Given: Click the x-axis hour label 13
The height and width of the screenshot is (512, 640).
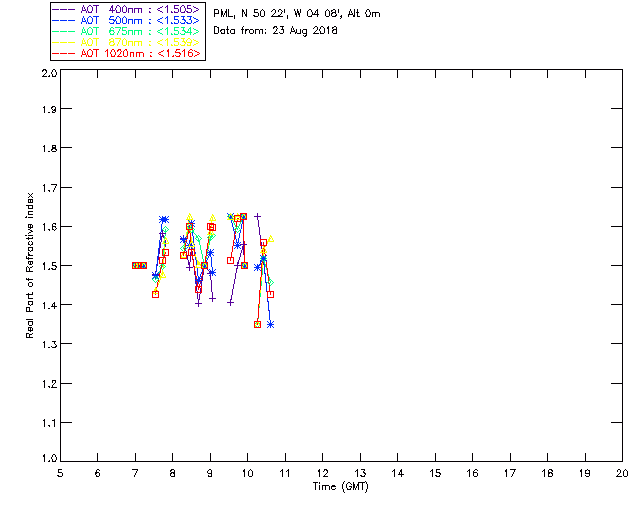Looking at the screenshot, I should tap(360, 473).
